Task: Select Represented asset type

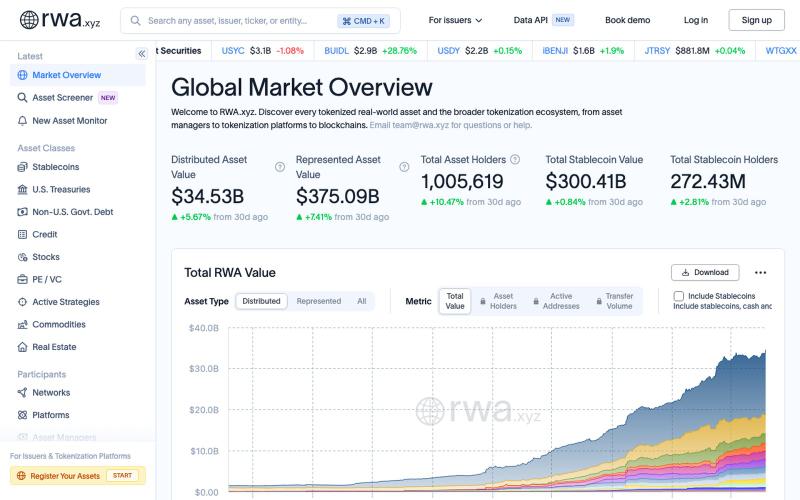Action: (318, 301)
